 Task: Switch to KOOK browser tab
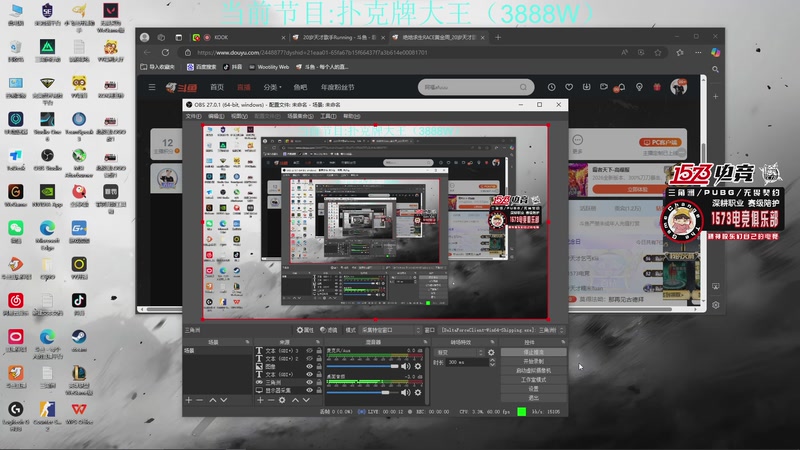[239, 37]
